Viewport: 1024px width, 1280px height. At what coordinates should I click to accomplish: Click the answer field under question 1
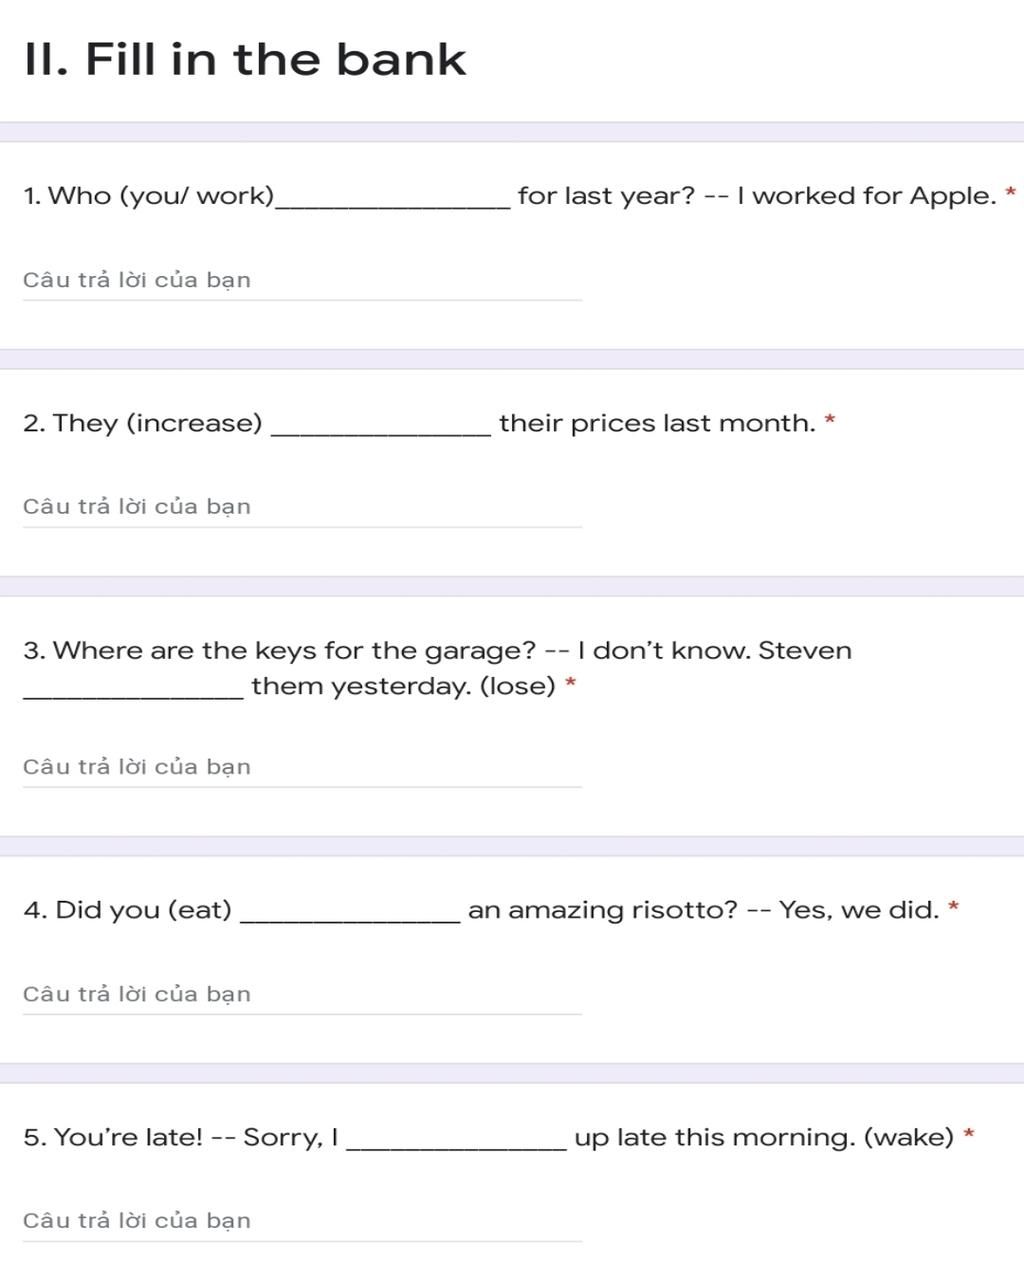(302, 281)
